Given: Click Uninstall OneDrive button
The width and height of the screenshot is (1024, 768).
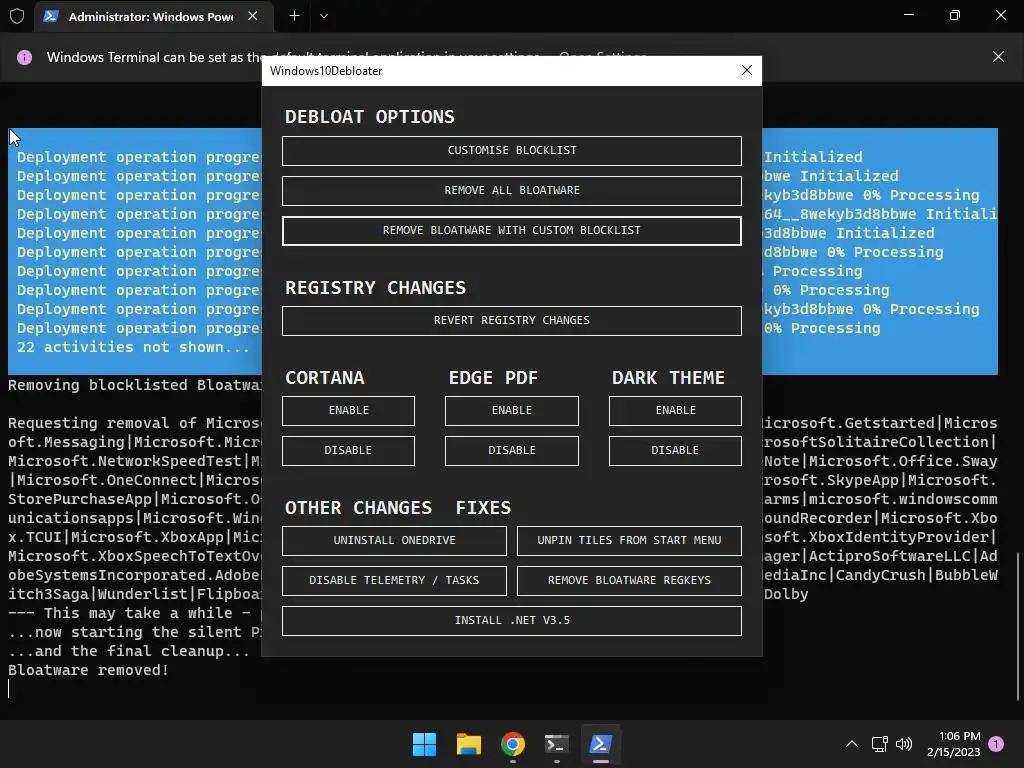Looking at the screenshot, I should click(x=394, y=540).
